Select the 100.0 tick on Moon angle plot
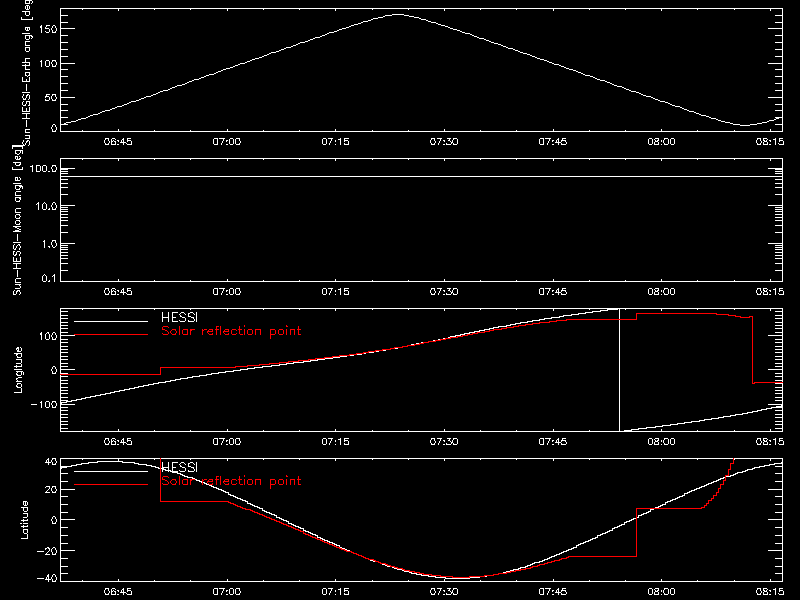The image size is (800, 600). 43,168
